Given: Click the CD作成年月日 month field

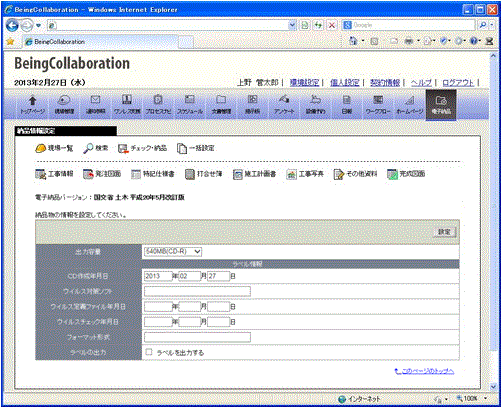Looking at the screenshot, I should coord(190,276).
